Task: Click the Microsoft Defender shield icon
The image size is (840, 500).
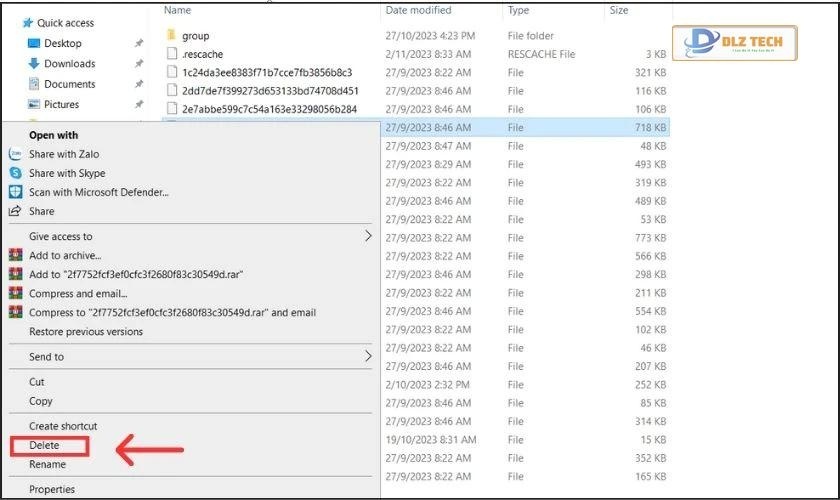Action: [x=16, y=192]
